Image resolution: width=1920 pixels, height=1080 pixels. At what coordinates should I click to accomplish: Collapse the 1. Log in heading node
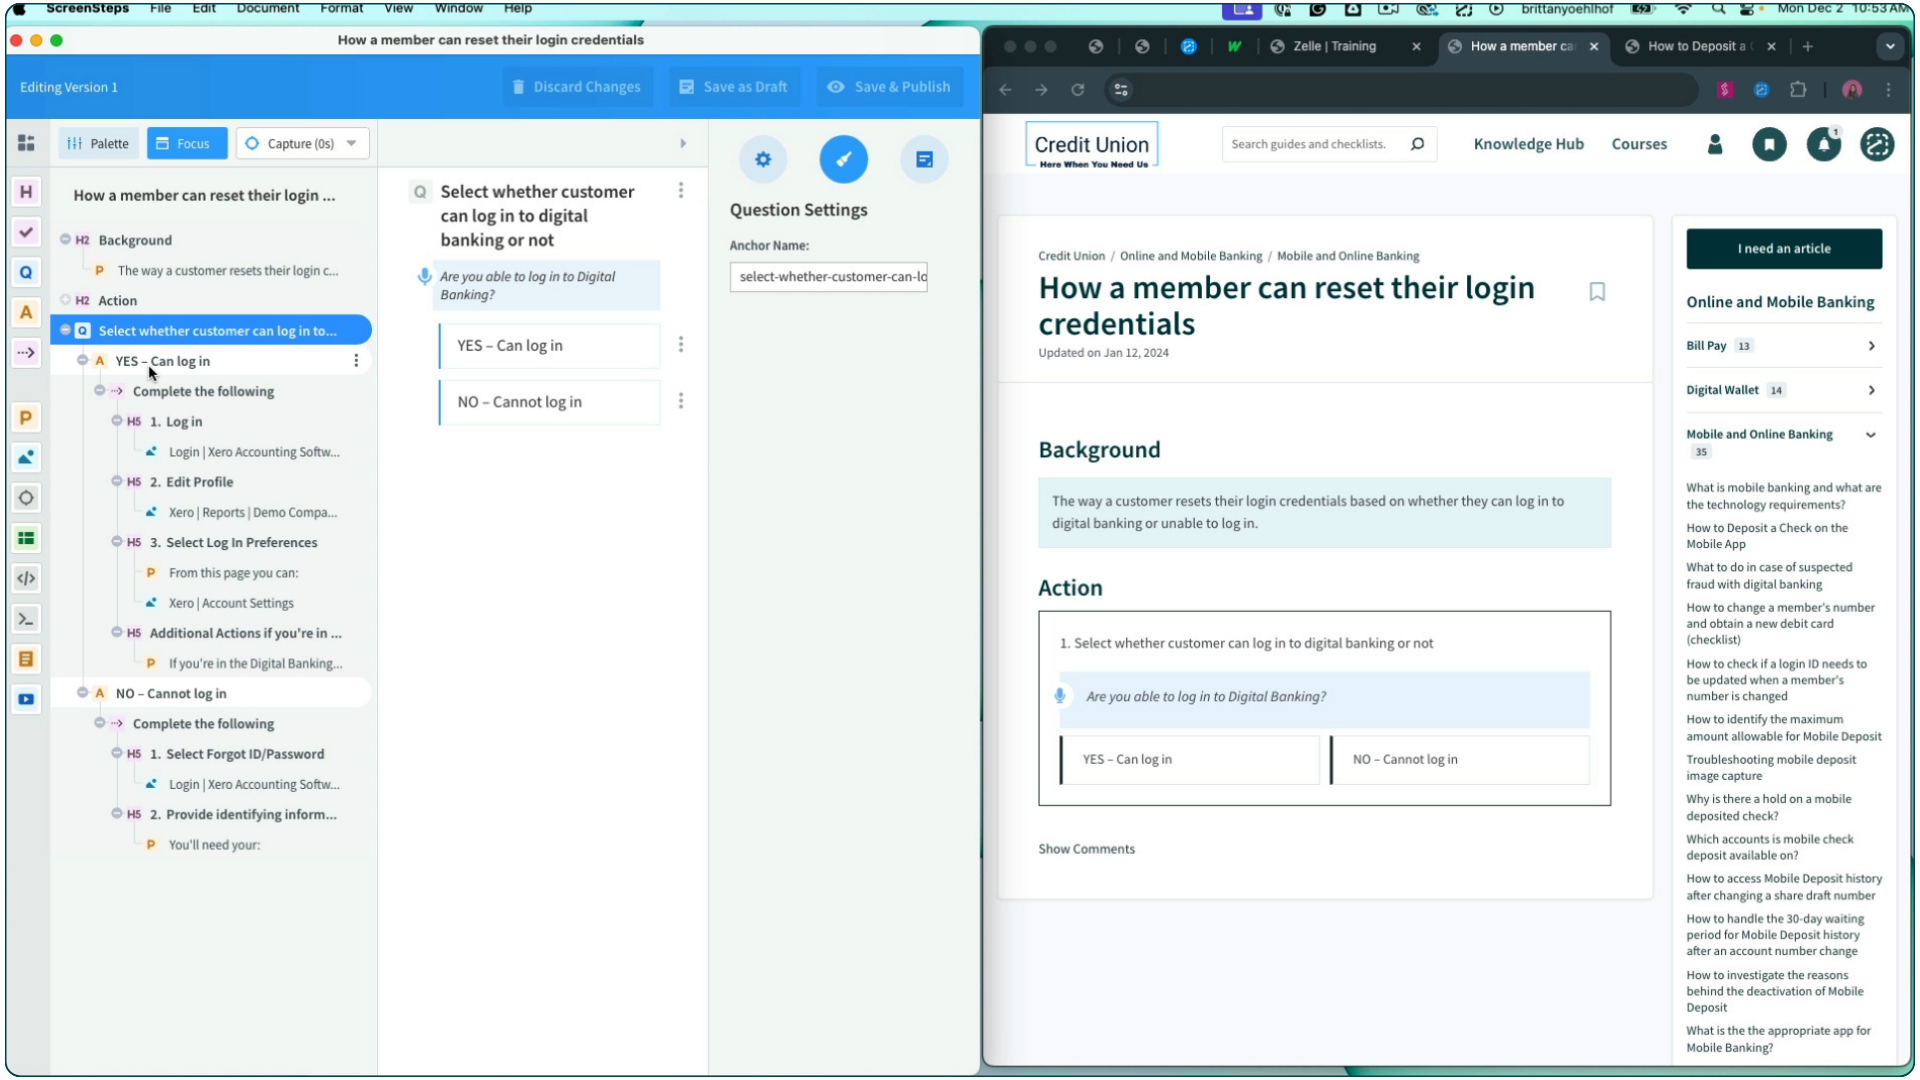116,421
